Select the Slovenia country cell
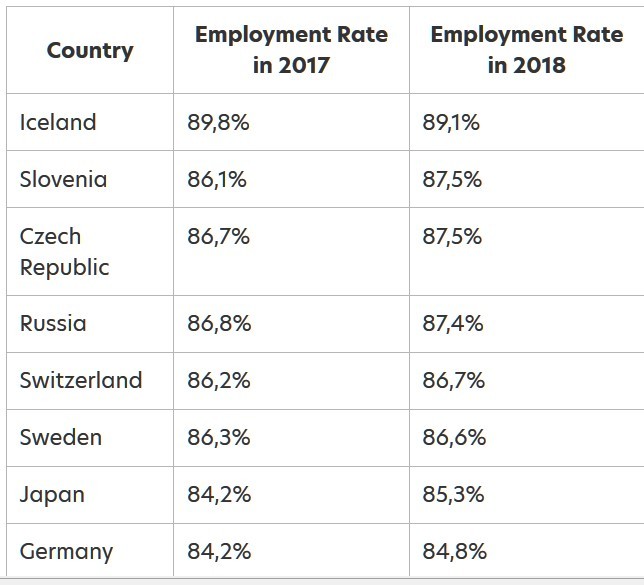Screen dimensions: 644x585 (x=63, y=180)
